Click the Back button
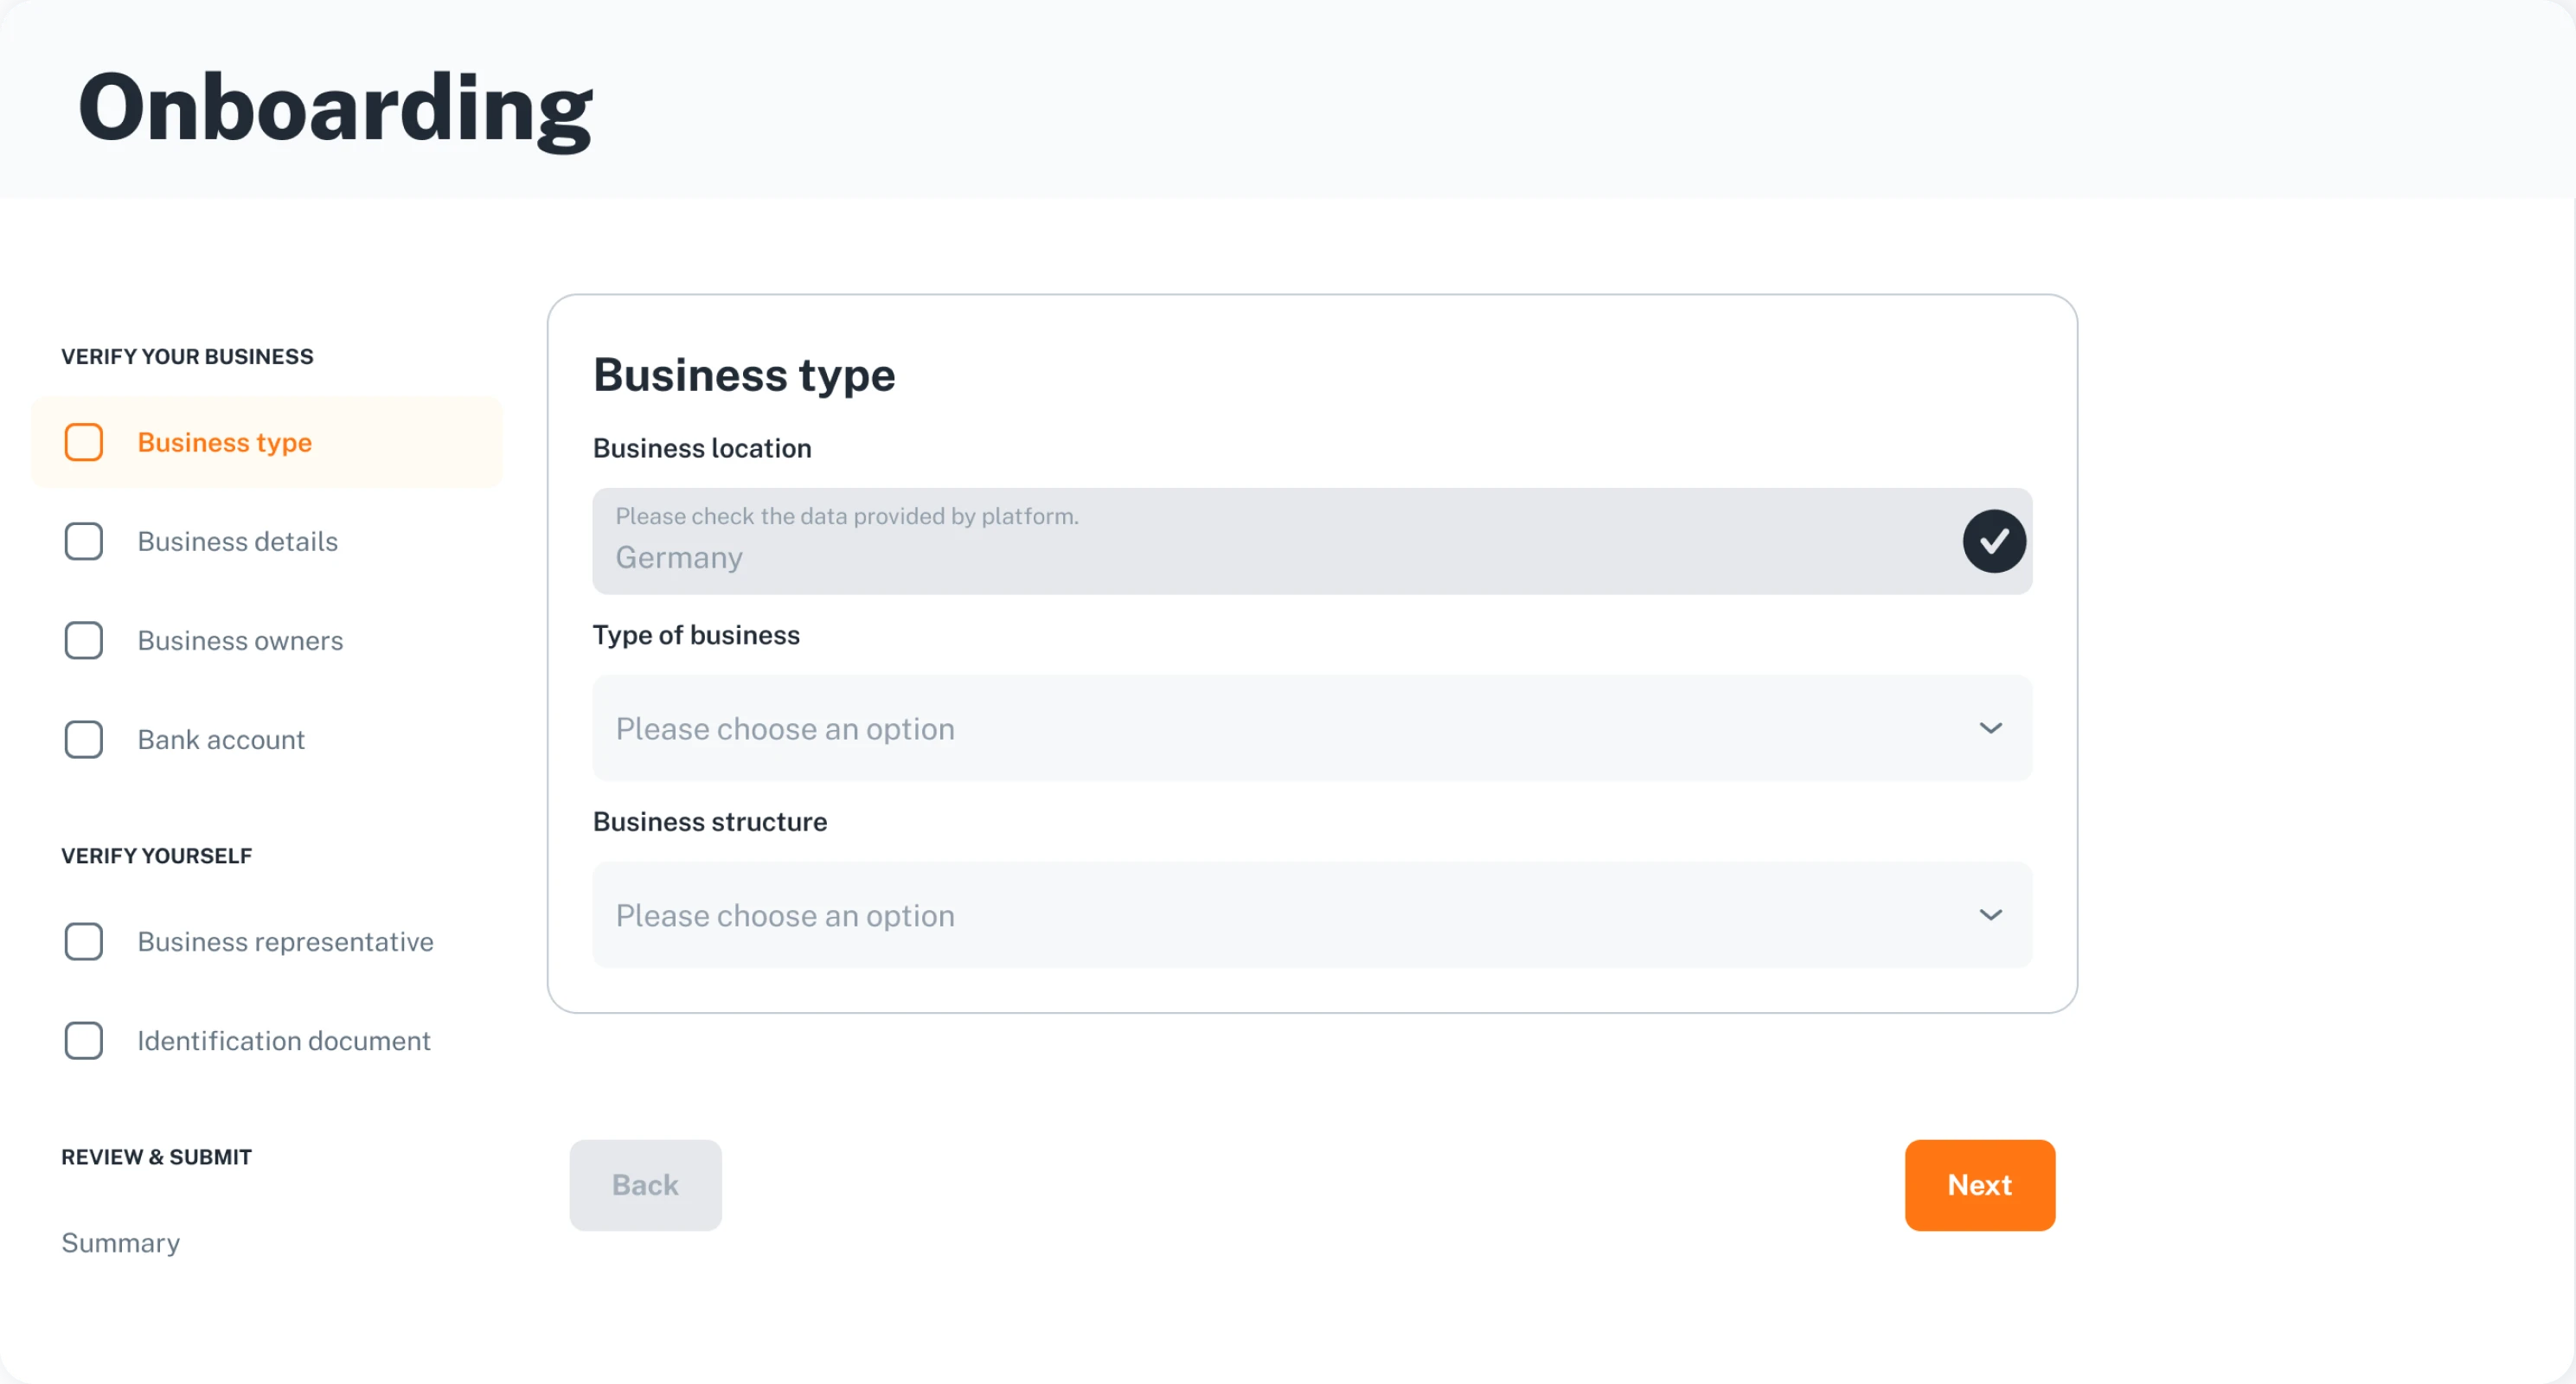 tap(645, 1185)
